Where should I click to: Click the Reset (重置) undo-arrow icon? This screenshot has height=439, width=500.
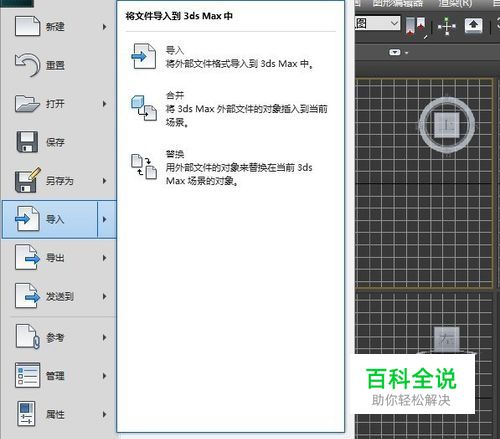coord(27,65)
